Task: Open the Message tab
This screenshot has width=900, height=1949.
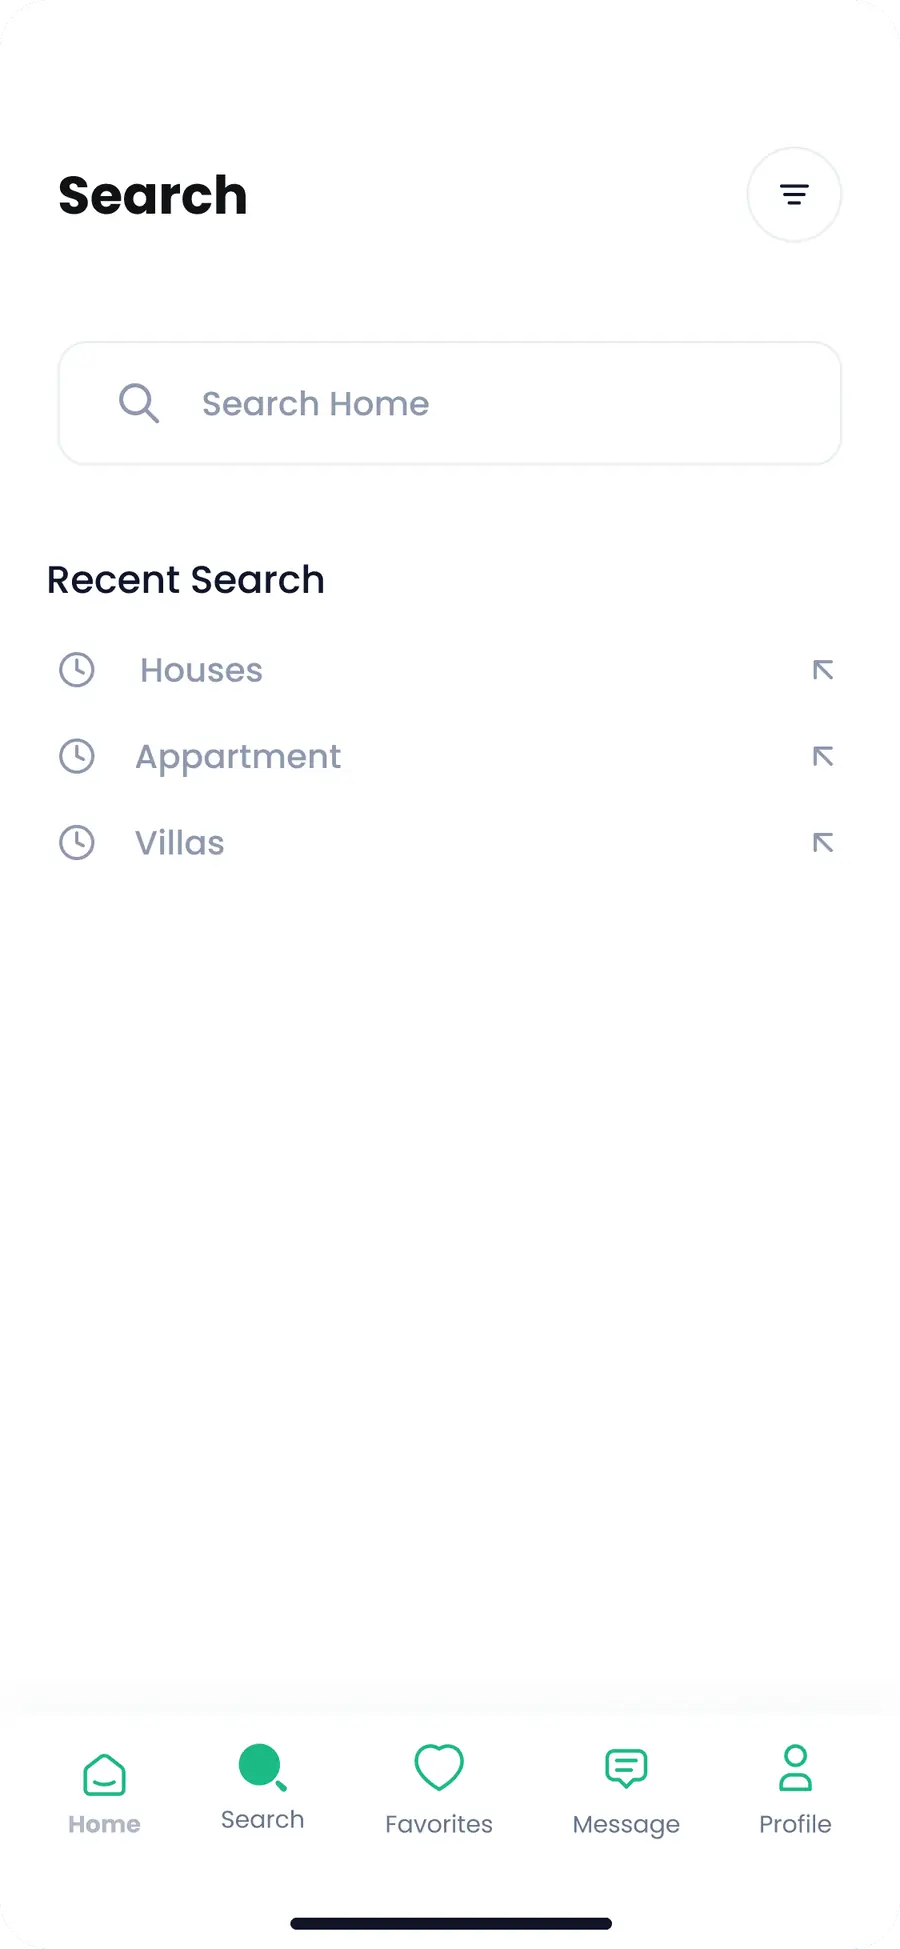Action: [x=626, y=1794]
